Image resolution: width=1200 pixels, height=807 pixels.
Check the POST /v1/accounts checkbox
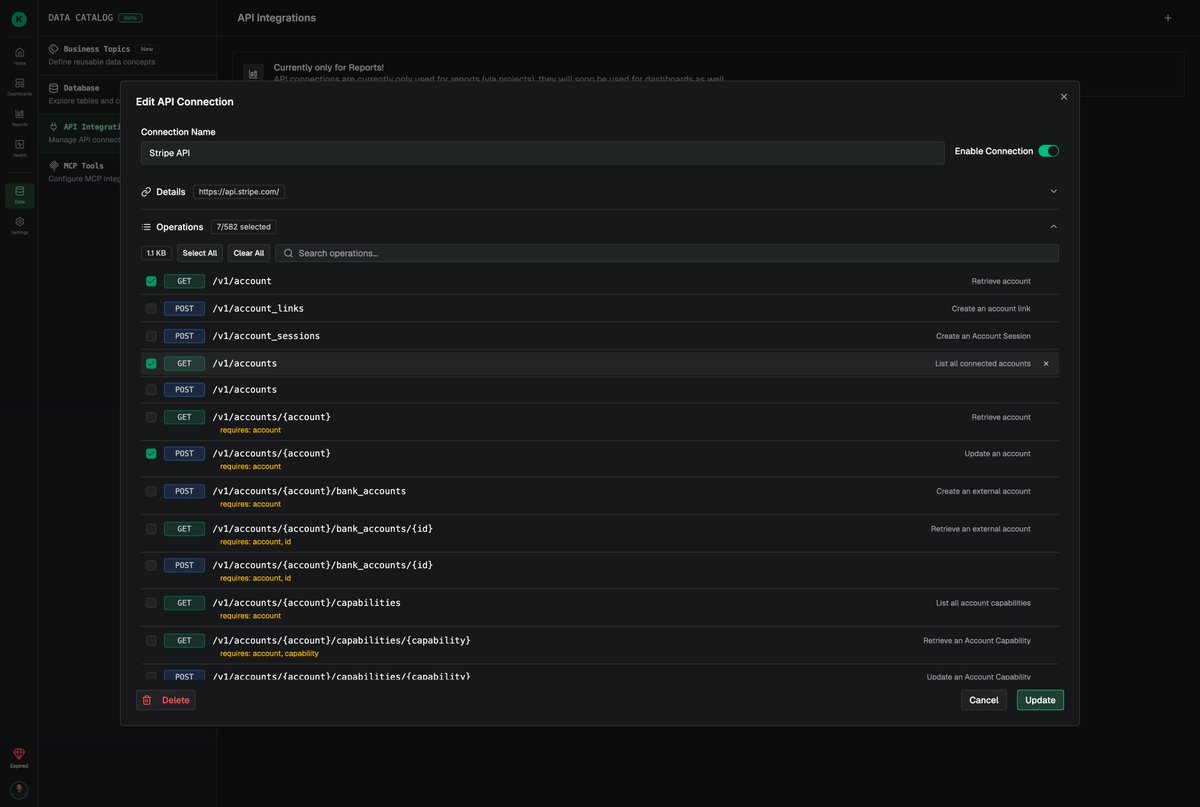[x=151, y=390]
